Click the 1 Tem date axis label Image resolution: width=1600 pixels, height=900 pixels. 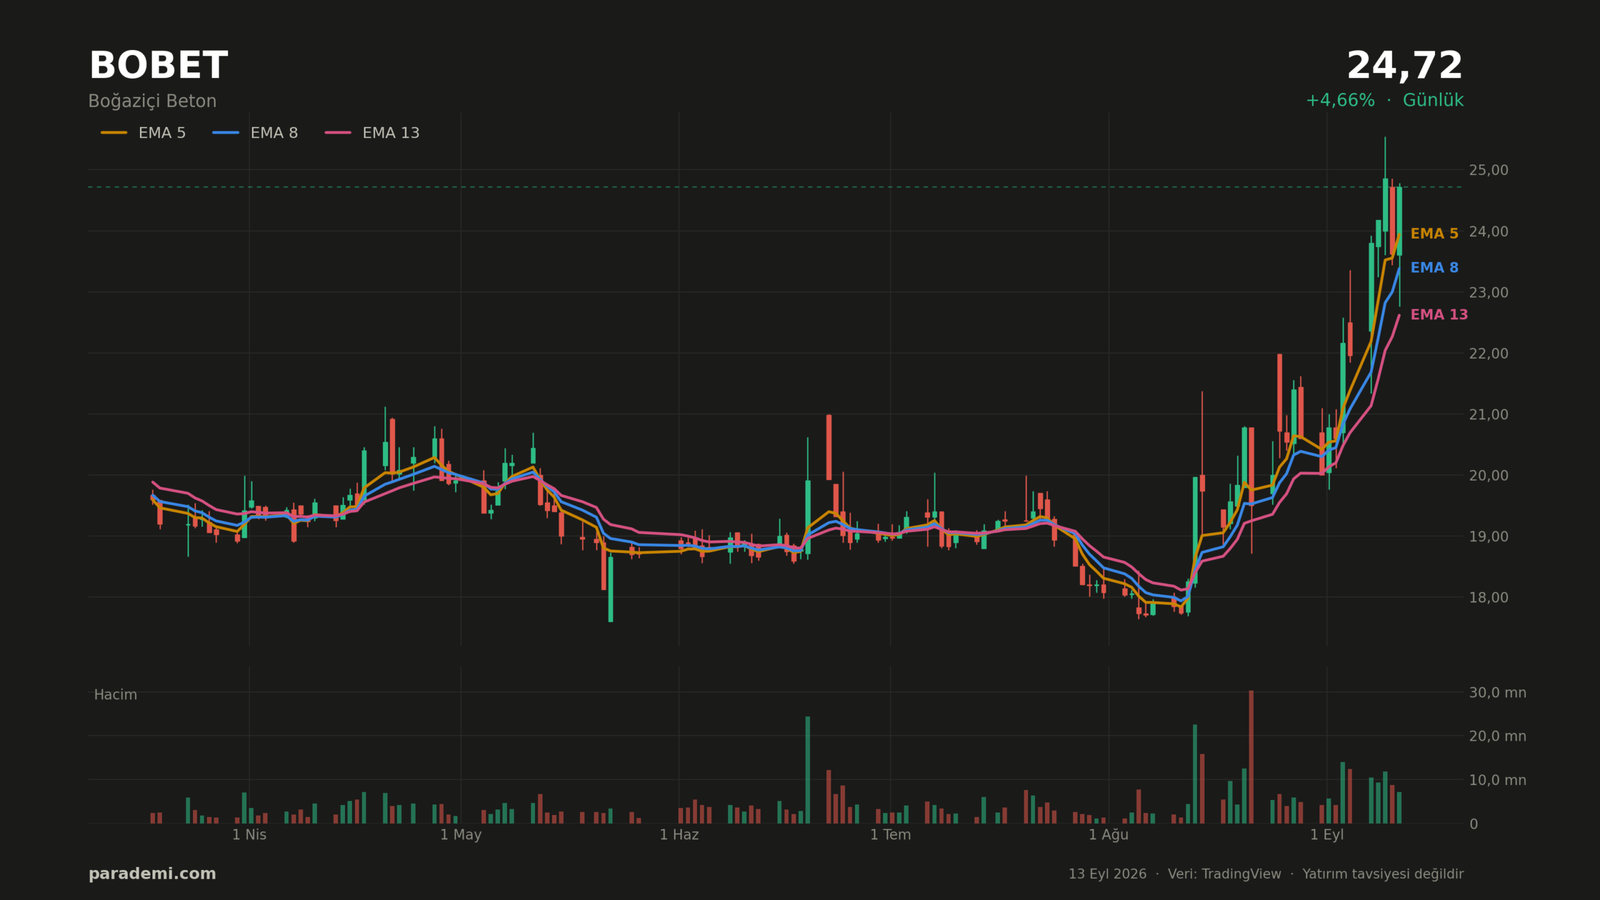tap(890, 835)
